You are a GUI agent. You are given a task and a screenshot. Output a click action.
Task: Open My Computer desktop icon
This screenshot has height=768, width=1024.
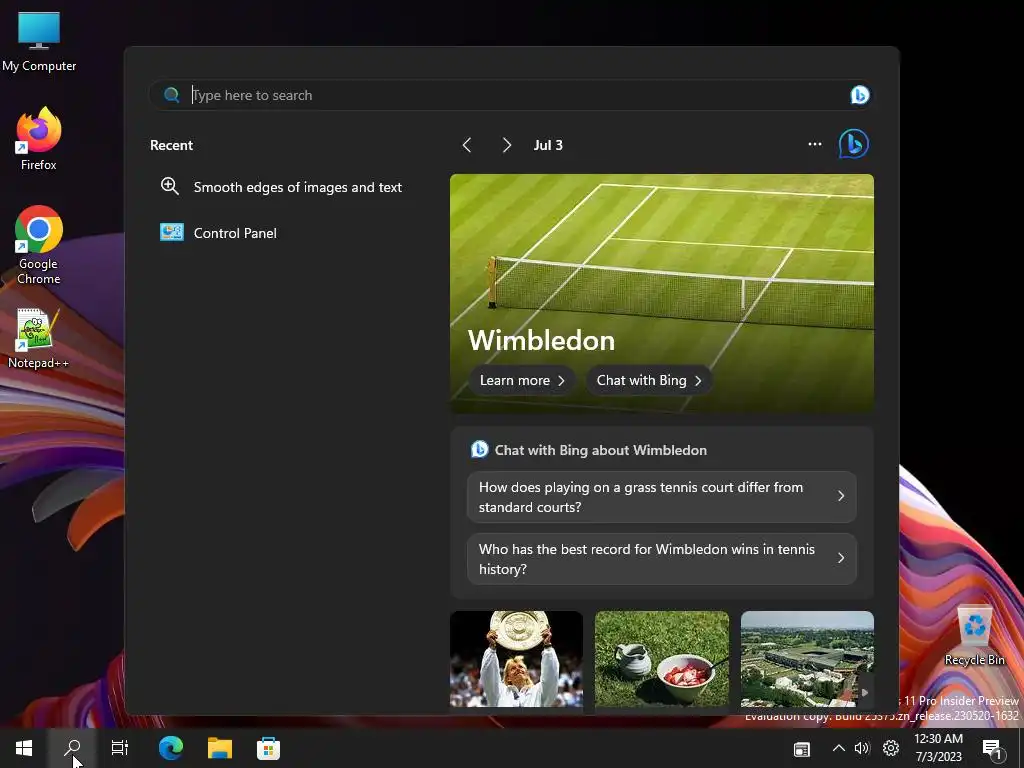(39, 42)
